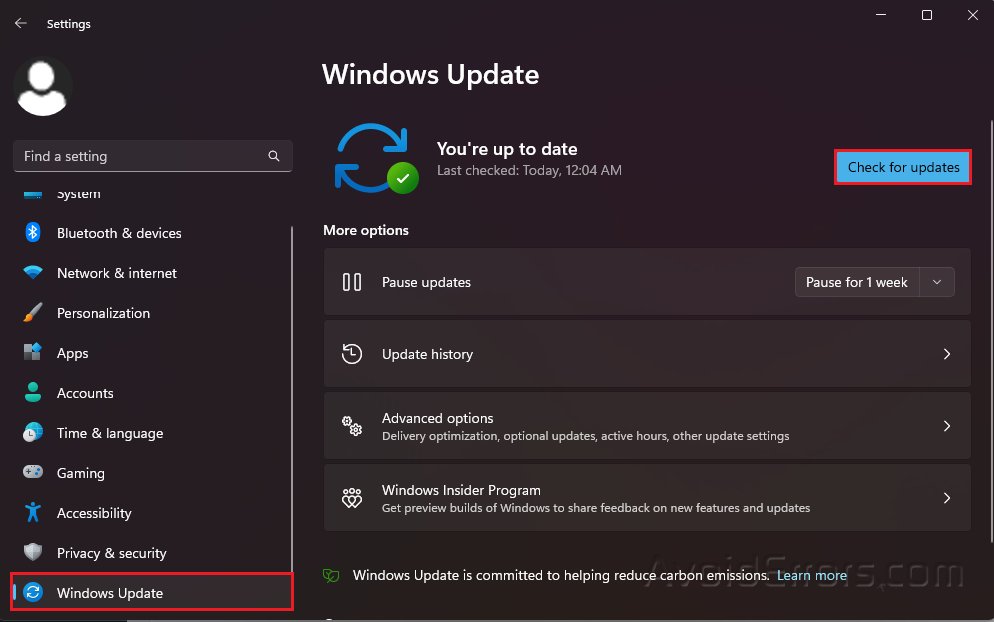
Task: Open Accounts settings section
Action: 85,393
